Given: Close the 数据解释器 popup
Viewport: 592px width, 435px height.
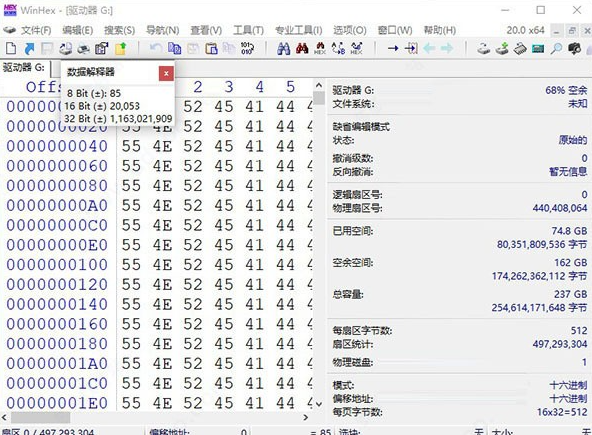Looking at the screenshot, I should [166, 73].
